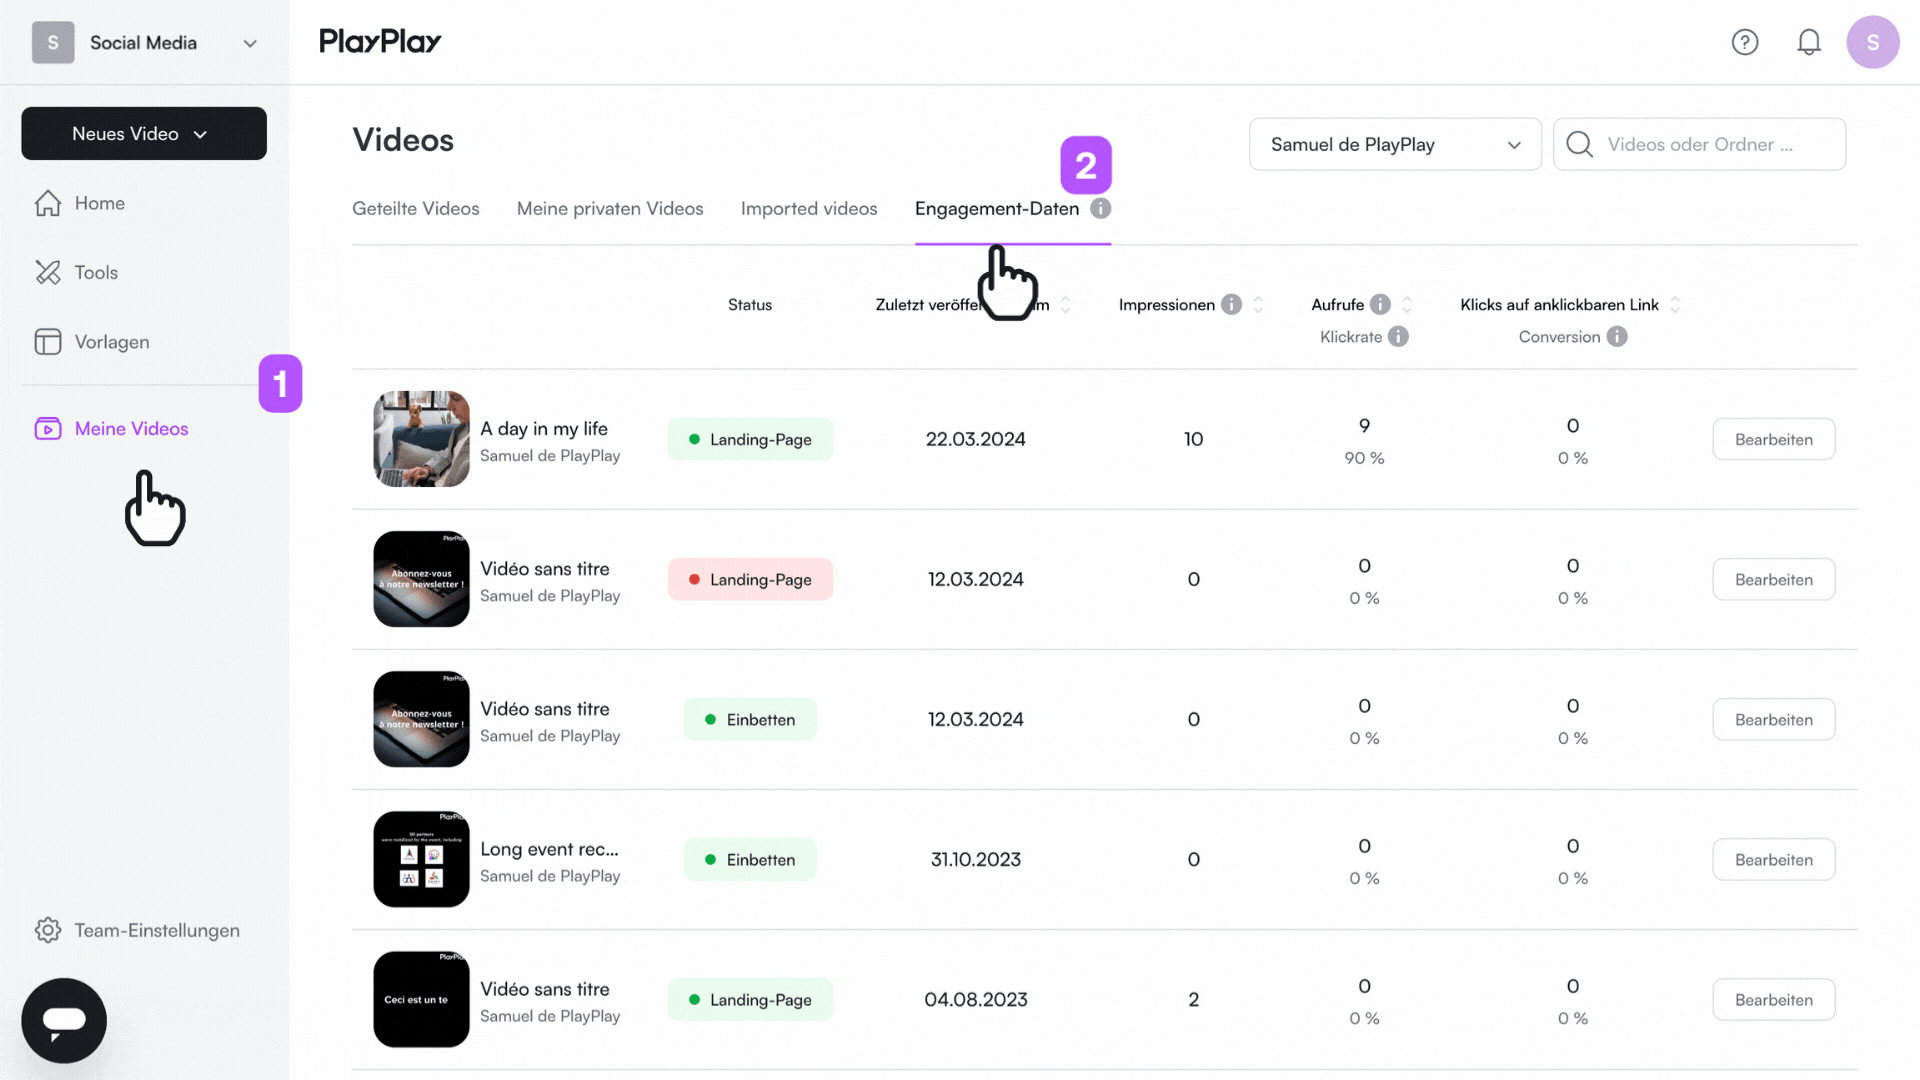Go to Home in sidebar
Image resolution: width=1920 pixels, height=1080 pixels.
click(x=100, y=203)
